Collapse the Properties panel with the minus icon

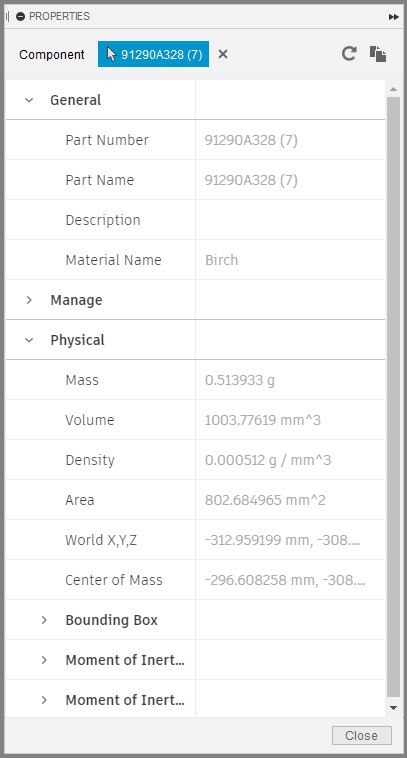click(20, 16)
